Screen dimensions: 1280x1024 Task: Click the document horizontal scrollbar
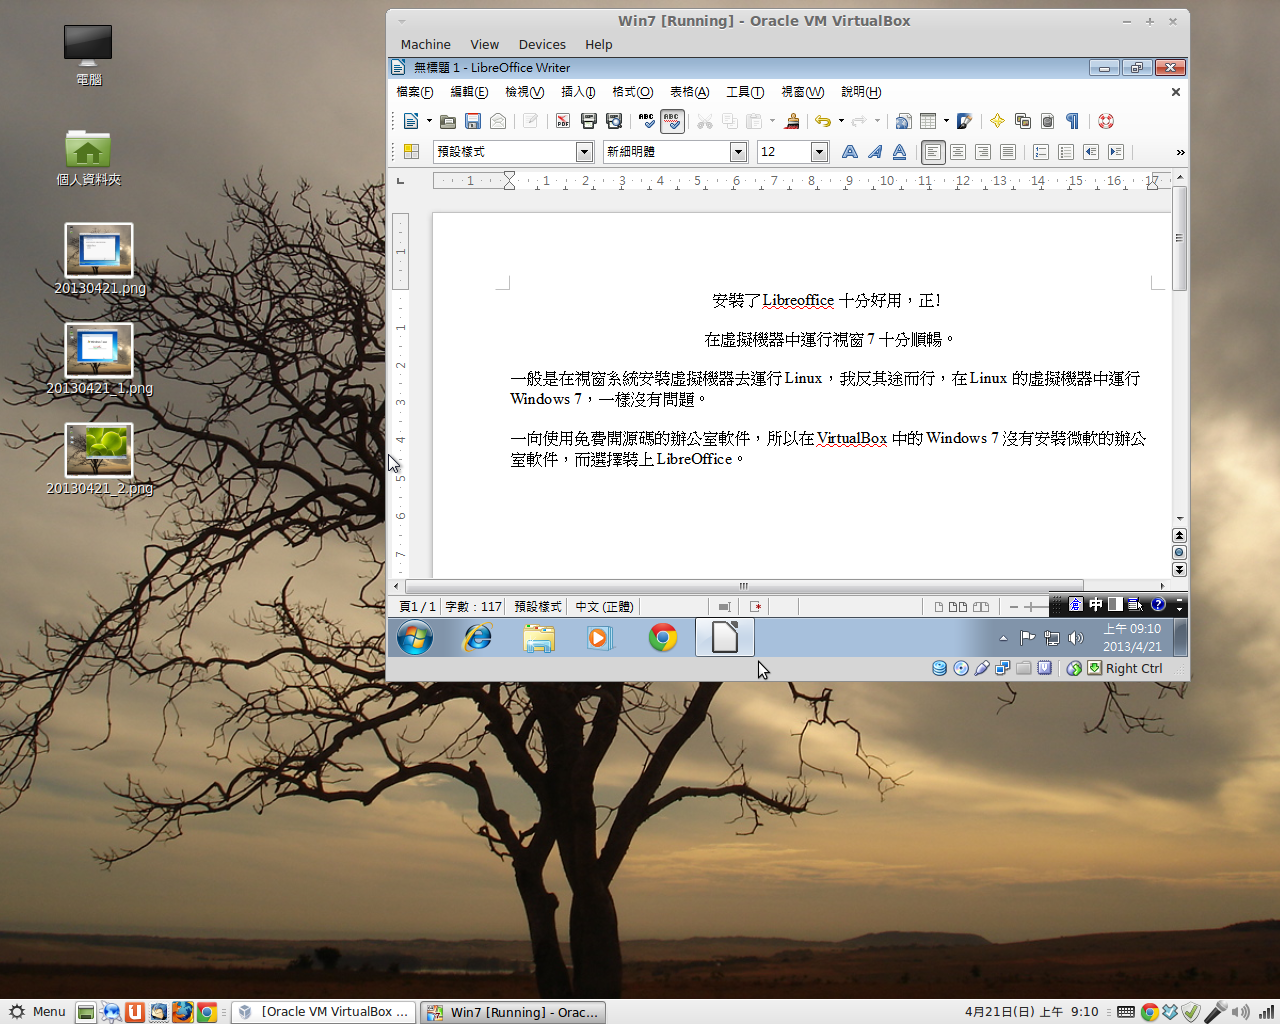(743, 586)
